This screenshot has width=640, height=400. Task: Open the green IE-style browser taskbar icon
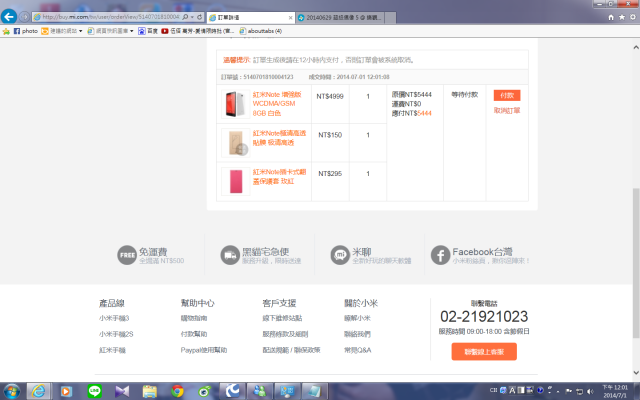coord(204,391)
